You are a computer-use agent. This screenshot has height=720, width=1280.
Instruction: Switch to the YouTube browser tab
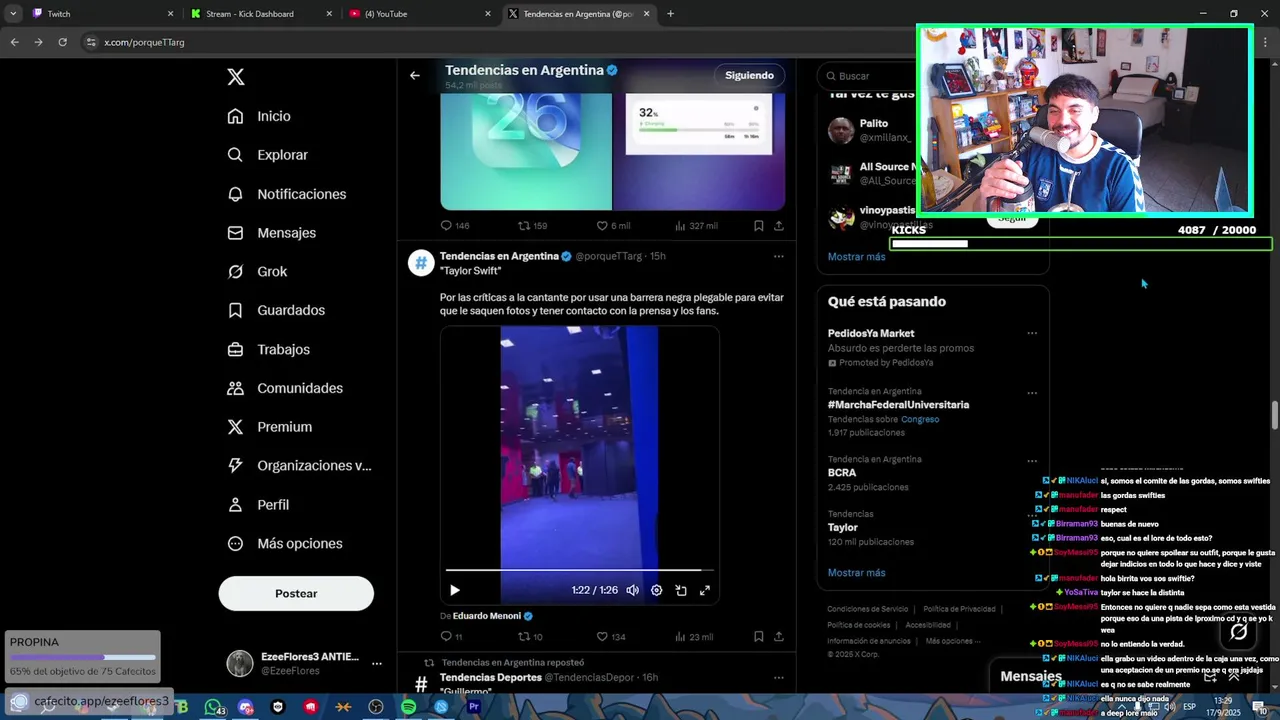420,14
